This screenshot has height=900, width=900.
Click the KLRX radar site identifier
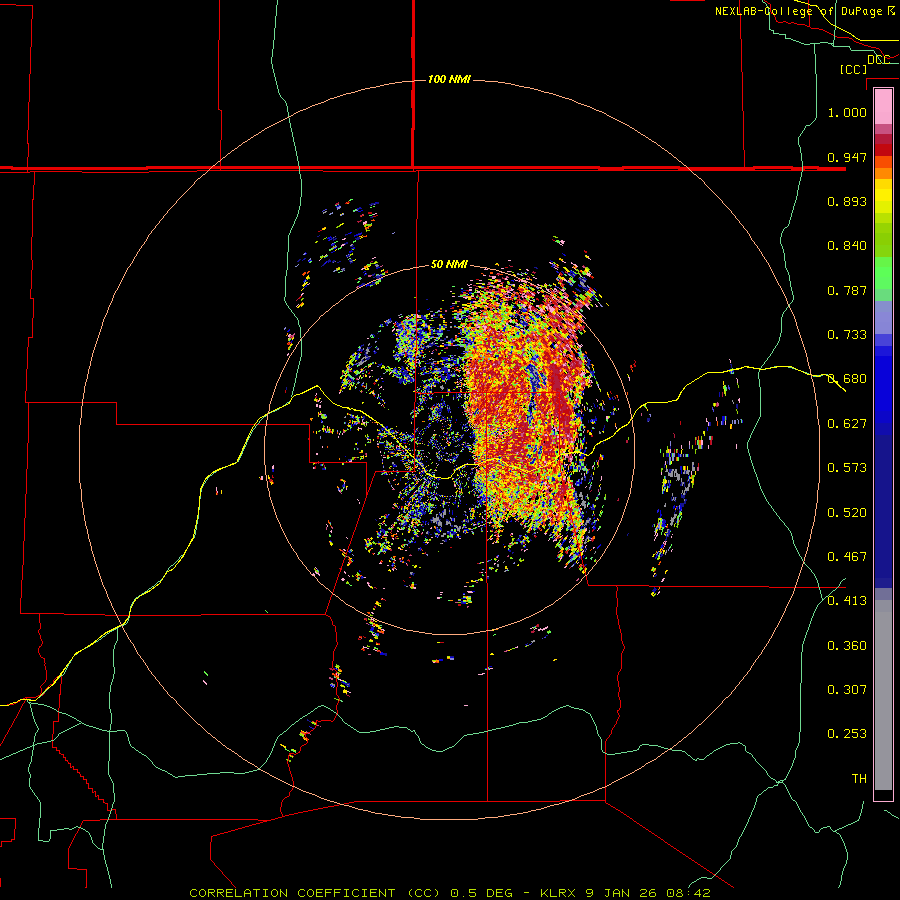(x=559, y=893)
